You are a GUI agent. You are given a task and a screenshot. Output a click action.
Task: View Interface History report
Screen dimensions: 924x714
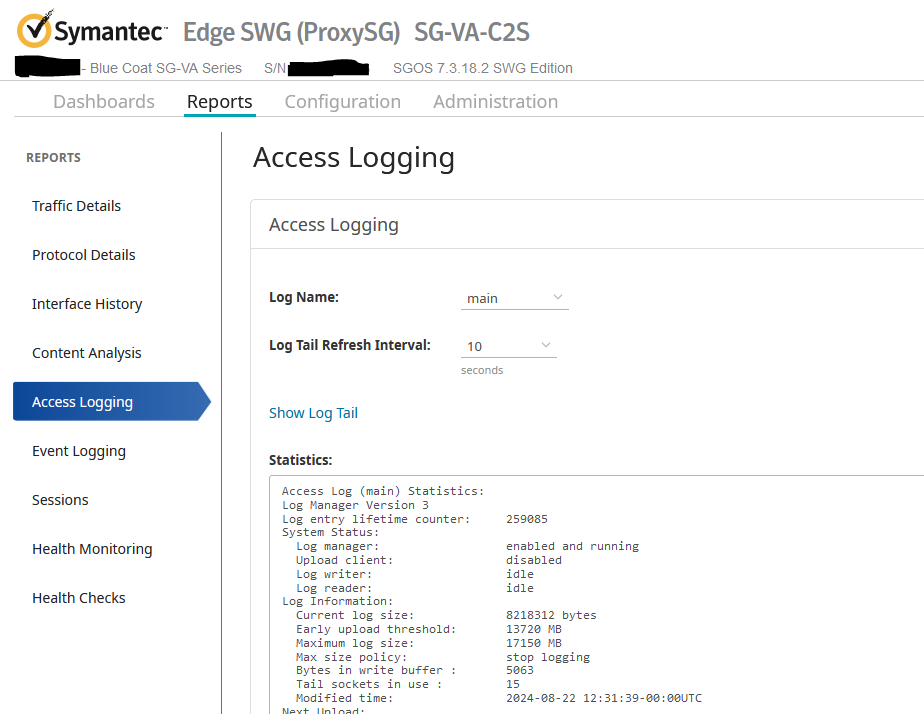[87, 304]
